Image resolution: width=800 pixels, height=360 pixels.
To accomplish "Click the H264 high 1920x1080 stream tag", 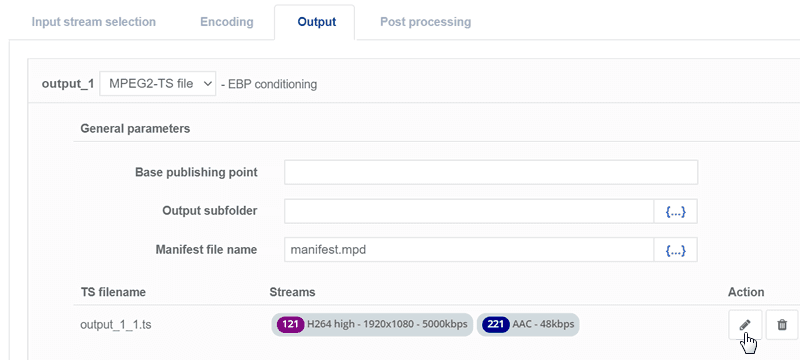I will point(372,324).
